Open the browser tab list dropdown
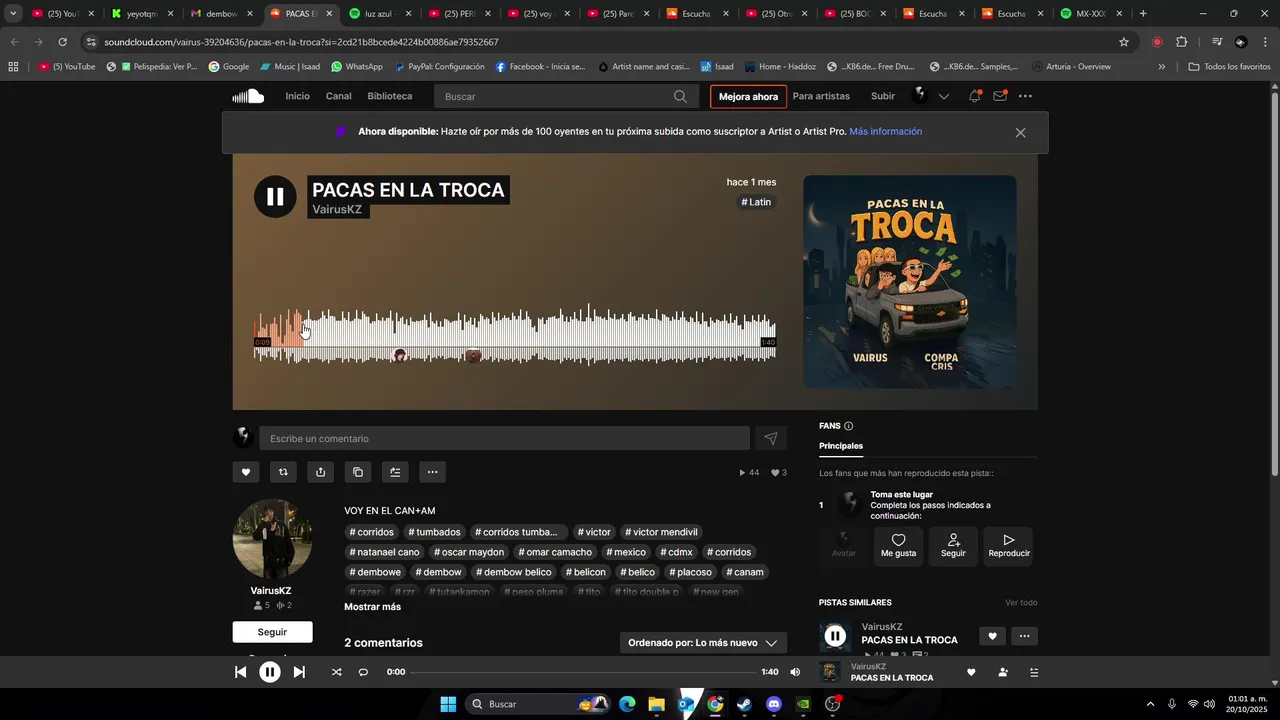Viewport: 1280px width, 720px height. 13,14
